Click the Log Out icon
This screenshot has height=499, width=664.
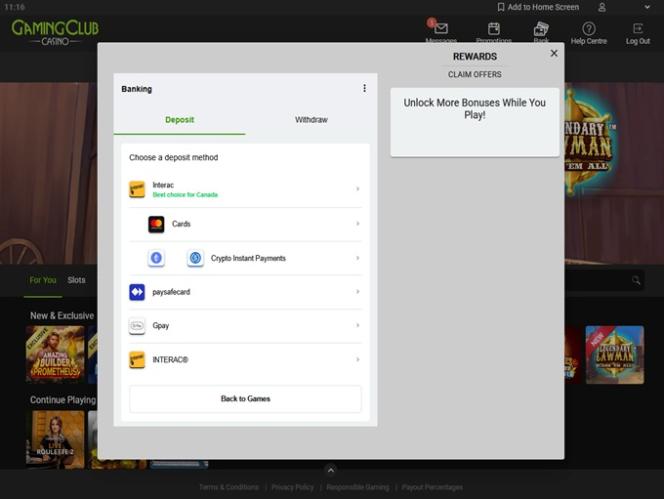(638, 28)
